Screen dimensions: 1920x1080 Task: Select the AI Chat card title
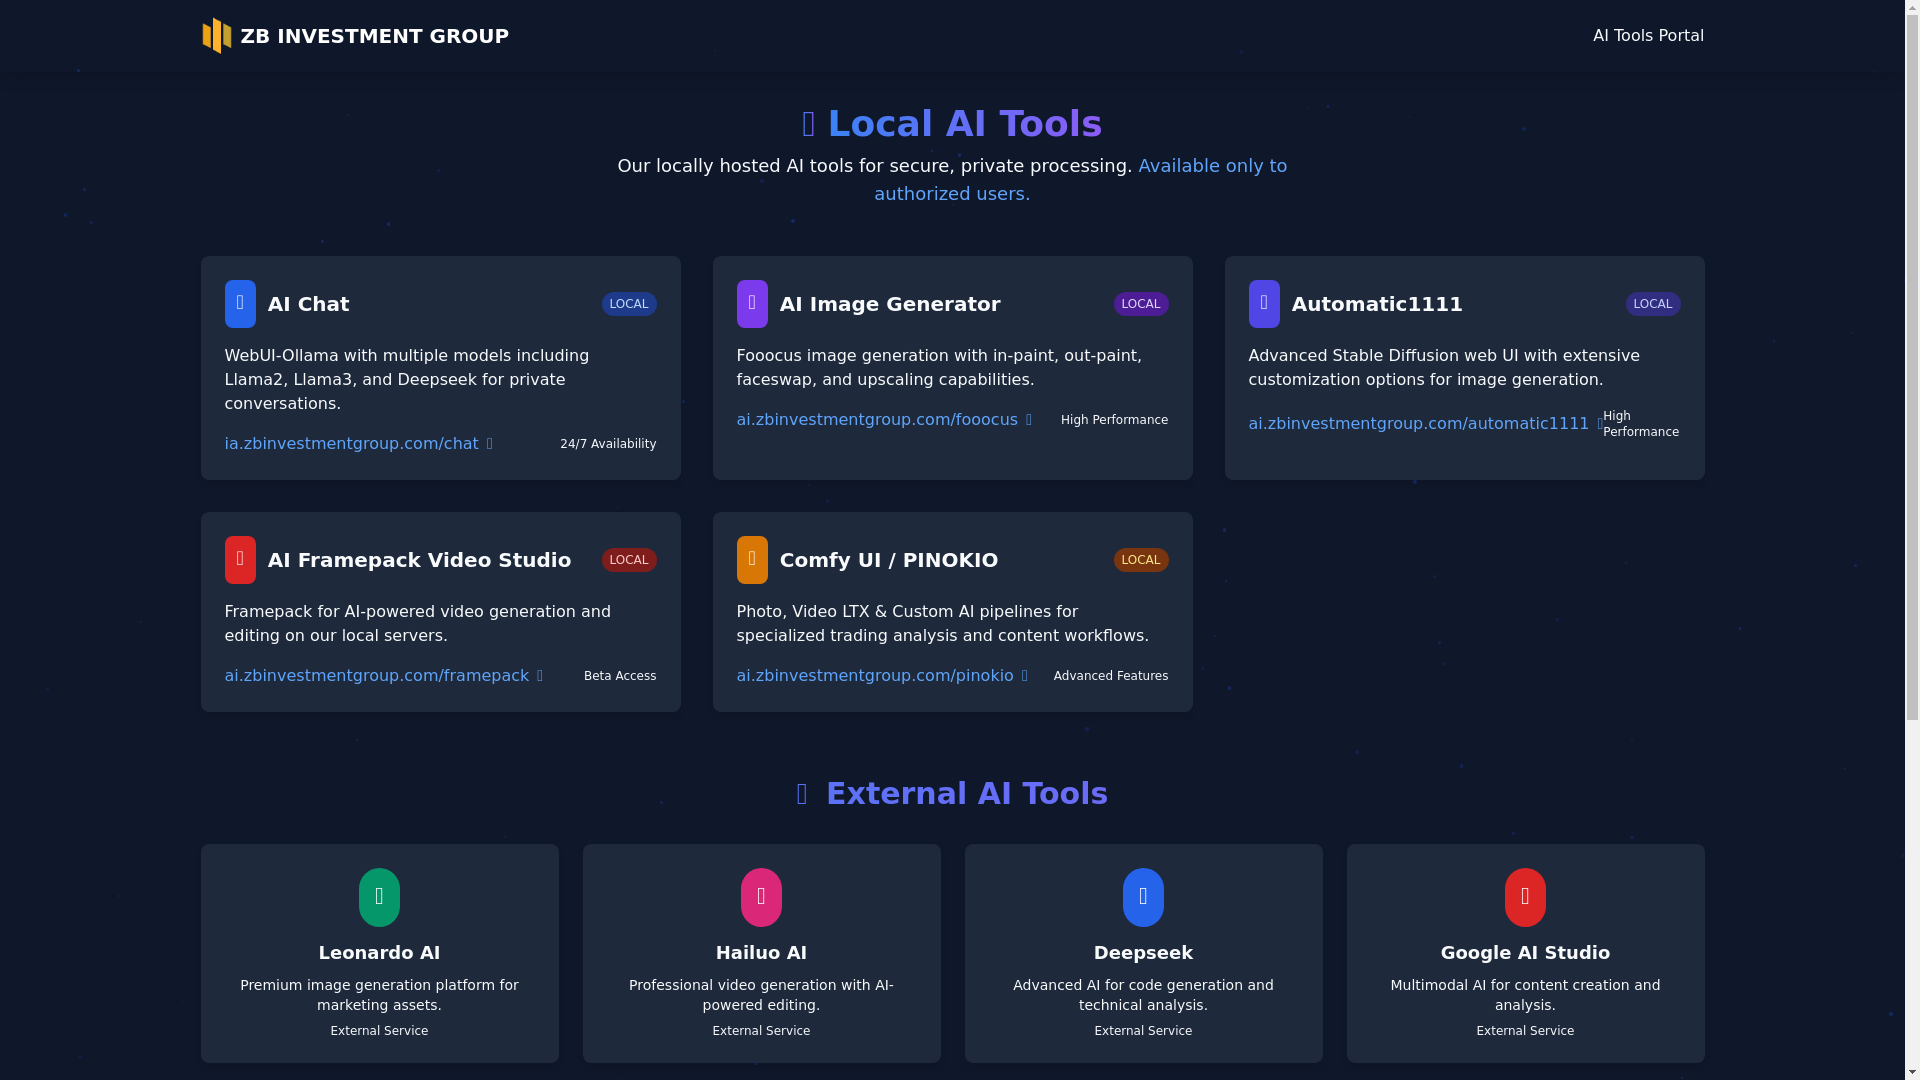pos(308,304)
